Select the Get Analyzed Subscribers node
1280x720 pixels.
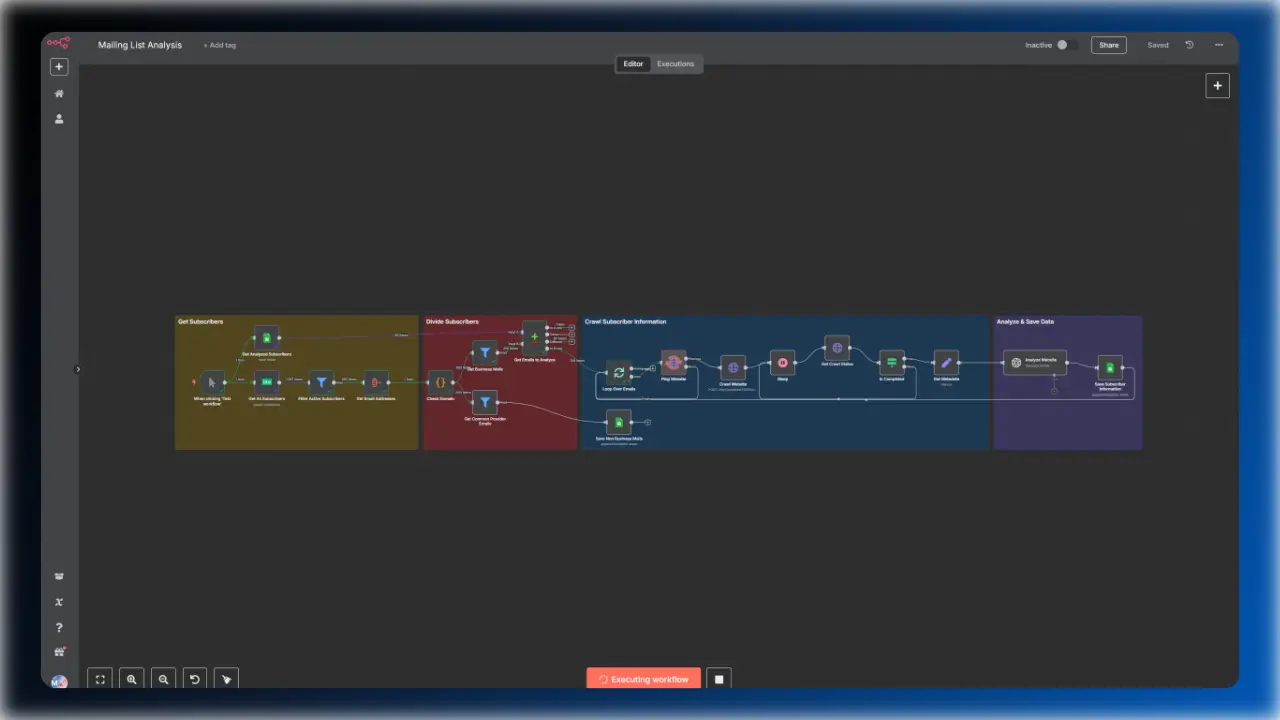pos(267,337)
